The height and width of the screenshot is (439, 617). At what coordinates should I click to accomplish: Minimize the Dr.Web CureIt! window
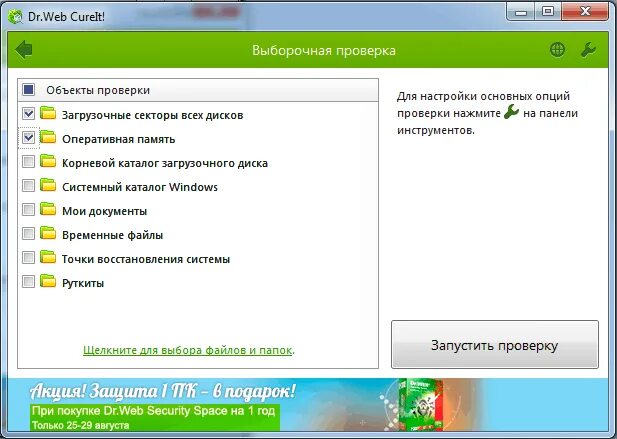(521, 12)
